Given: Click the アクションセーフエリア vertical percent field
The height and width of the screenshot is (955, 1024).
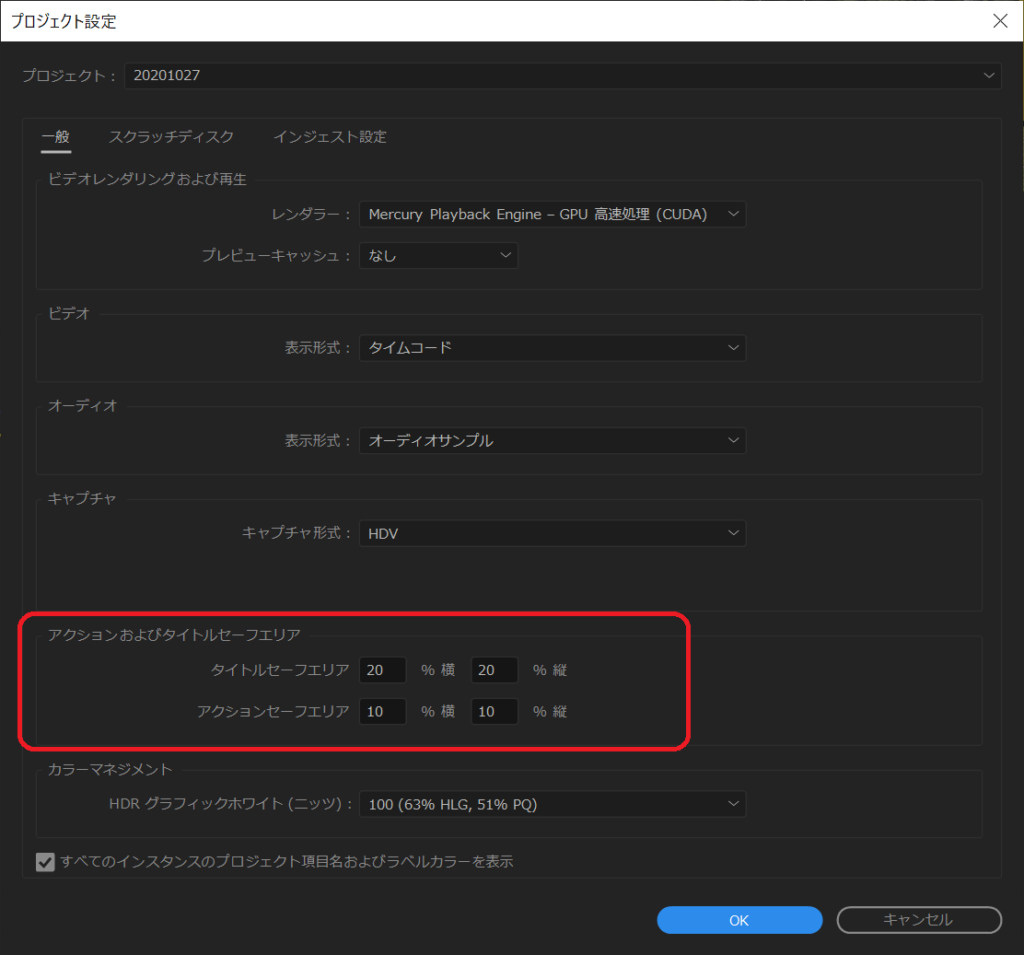Looking at the screenshot, I should 494,711.
